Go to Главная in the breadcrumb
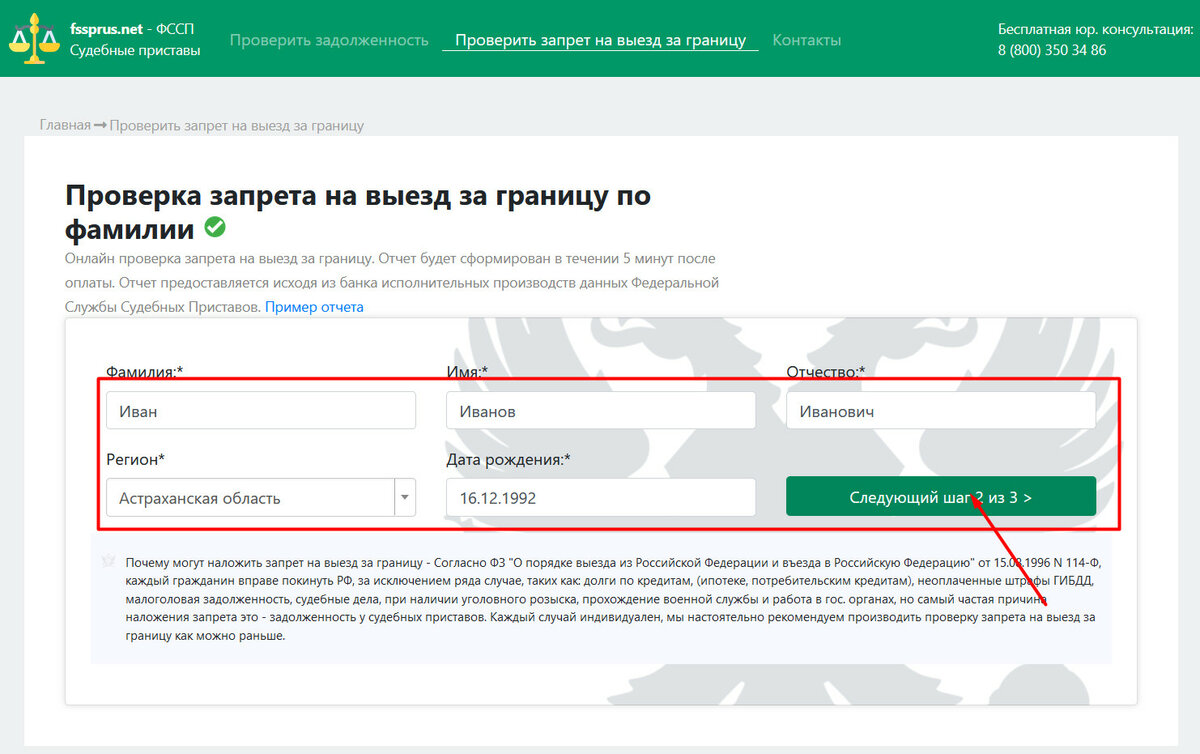Image resolution: width=1200 pixels, height=754 pixels. coord(65,125)
